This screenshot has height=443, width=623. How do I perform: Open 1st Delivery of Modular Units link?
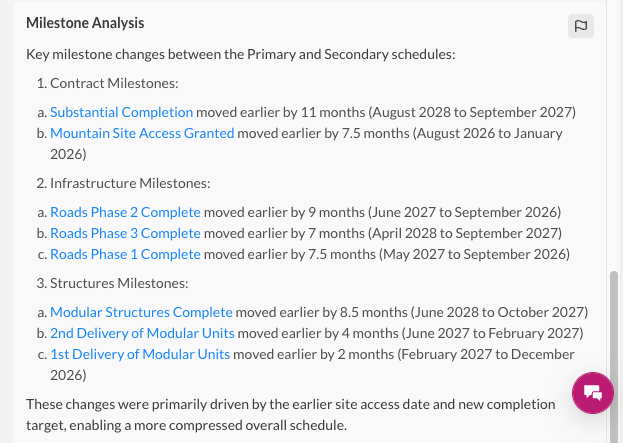(140, 354)
